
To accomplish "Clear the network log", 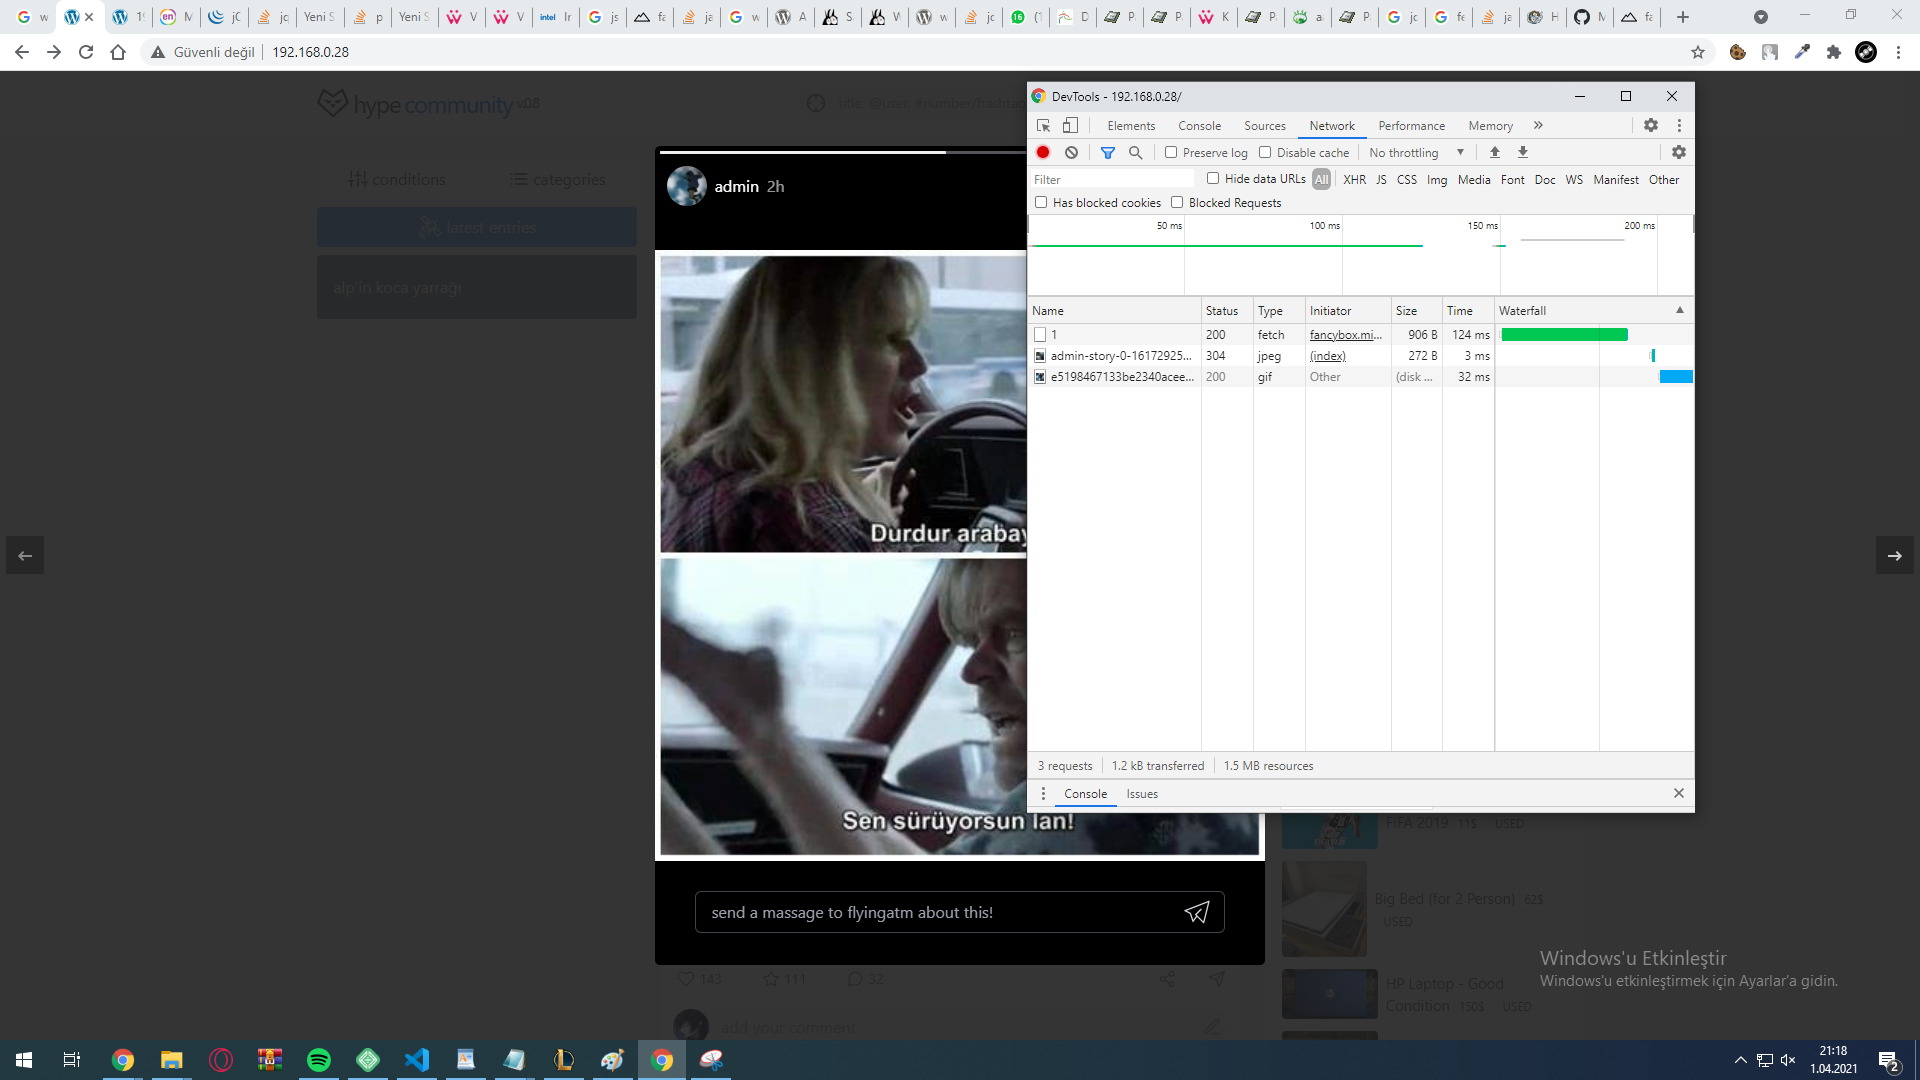I will tap(1071, 152).
